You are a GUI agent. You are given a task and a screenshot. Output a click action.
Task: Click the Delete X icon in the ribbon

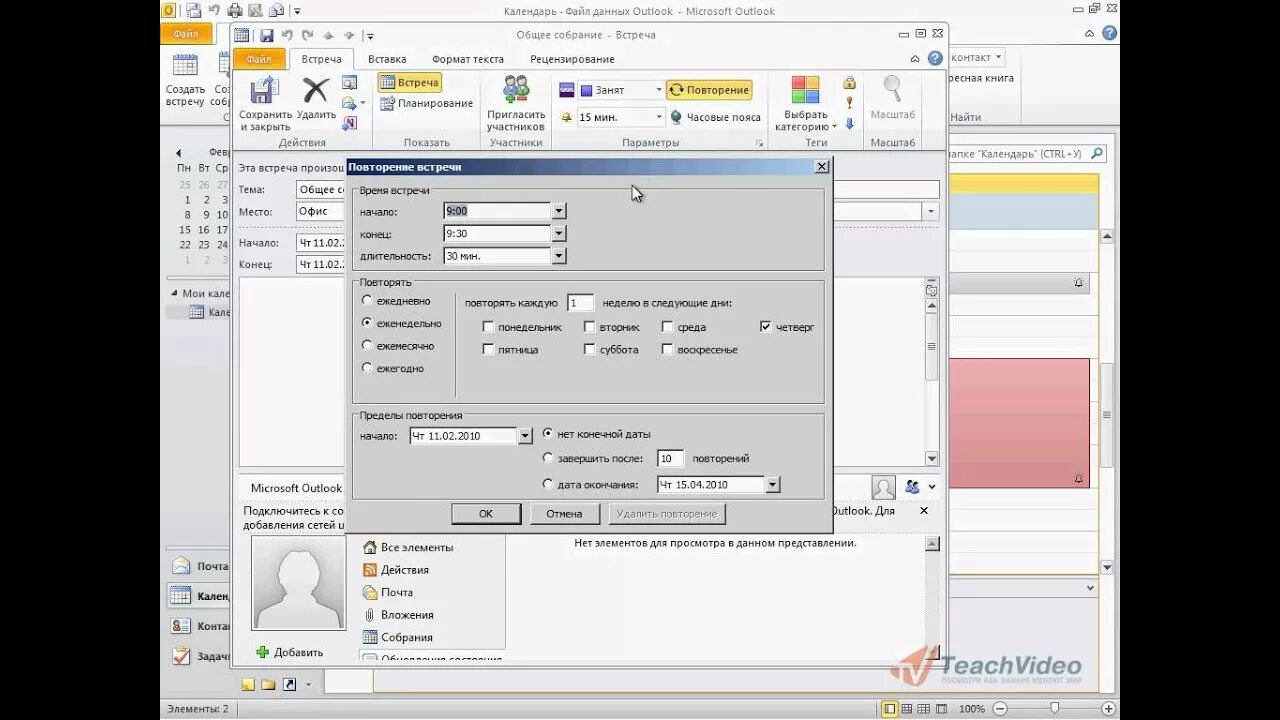click(x=316, y=91)
